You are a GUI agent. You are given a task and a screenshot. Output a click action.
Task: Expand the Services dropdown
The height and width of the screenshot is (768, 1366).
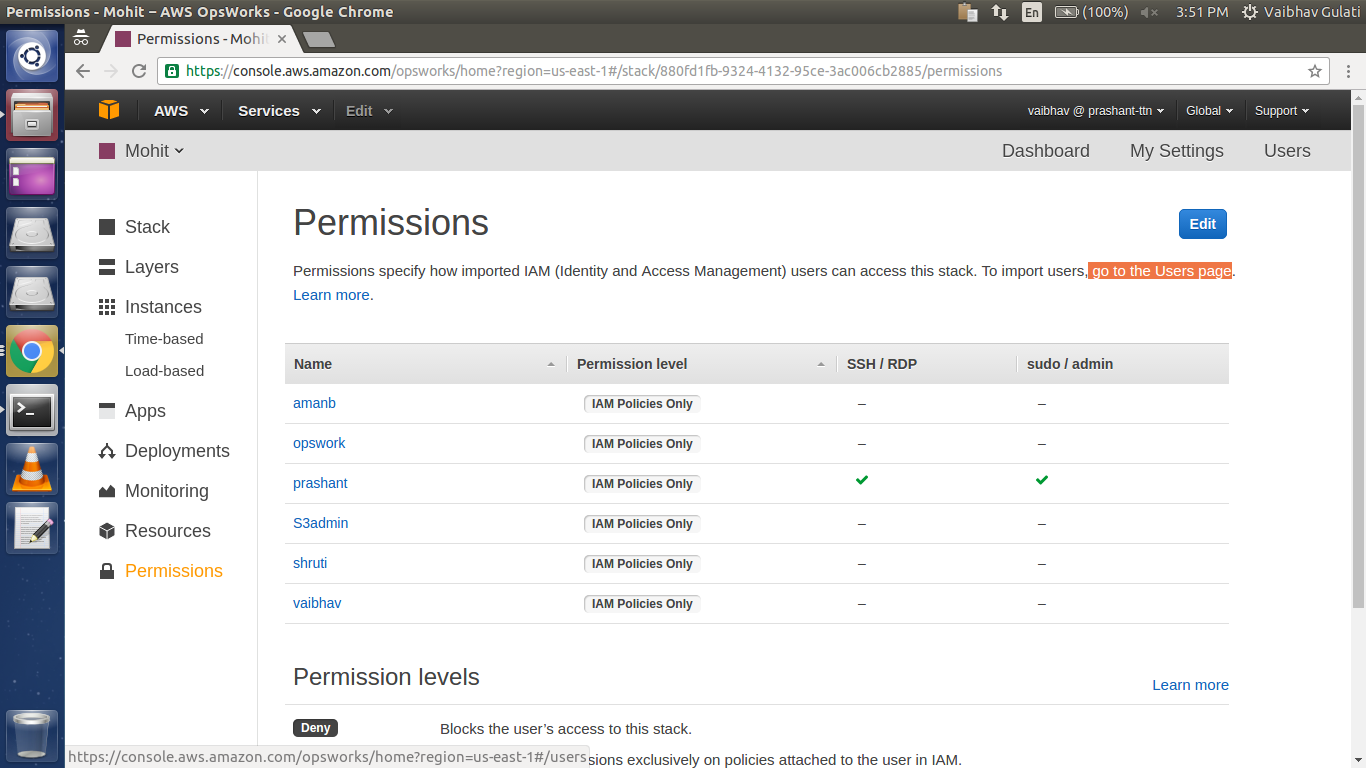279,111
